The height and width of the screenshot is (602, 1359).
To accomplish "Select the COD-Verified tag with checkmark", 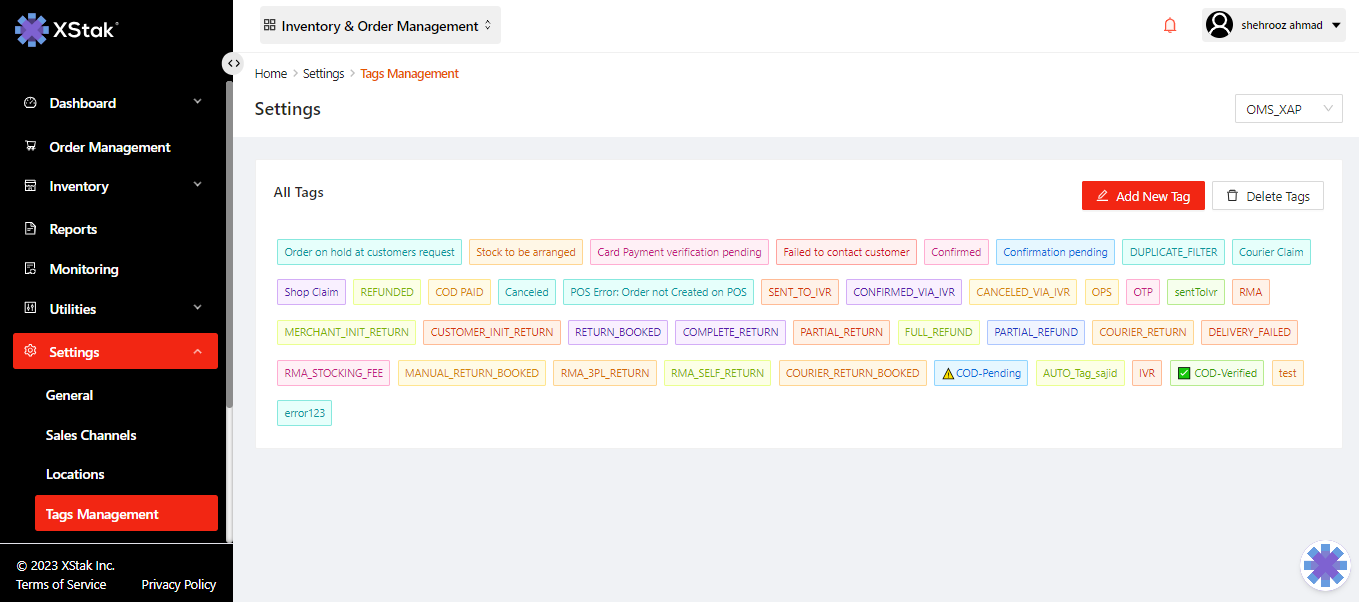I will pyautogui.click(x=1216, y=373).
